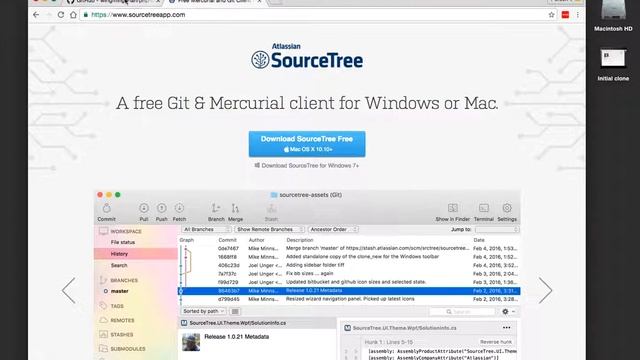This screenshot has width=640, height=360.
Task: Select the Release 1.0.21 Metadata commit row
Action: [x=349, y=291]
